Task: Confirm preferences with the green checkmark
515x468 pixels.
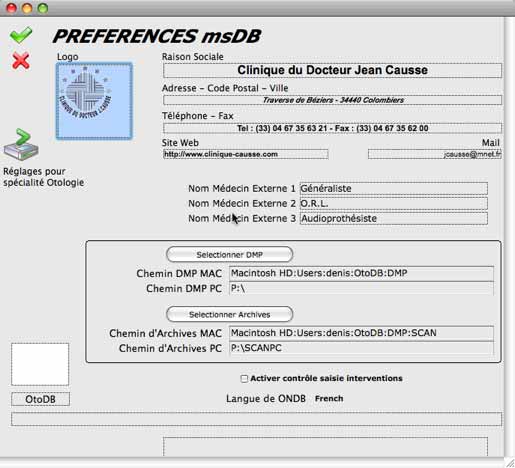Action: (21, 35)
